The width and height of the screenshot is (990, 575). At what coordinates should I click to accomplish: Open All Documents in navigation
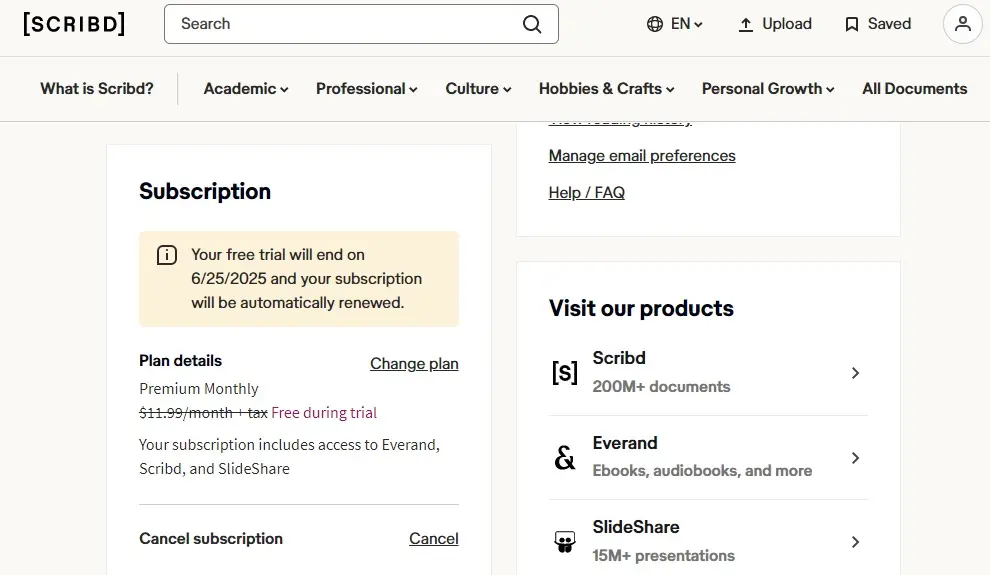tap(914, 88)
